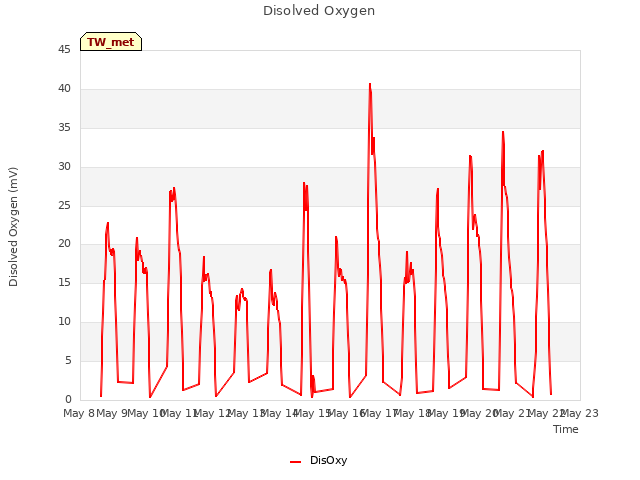640x480 pixels.
Task: Click the y-axis value 10
Action: (x=64, y=321)
